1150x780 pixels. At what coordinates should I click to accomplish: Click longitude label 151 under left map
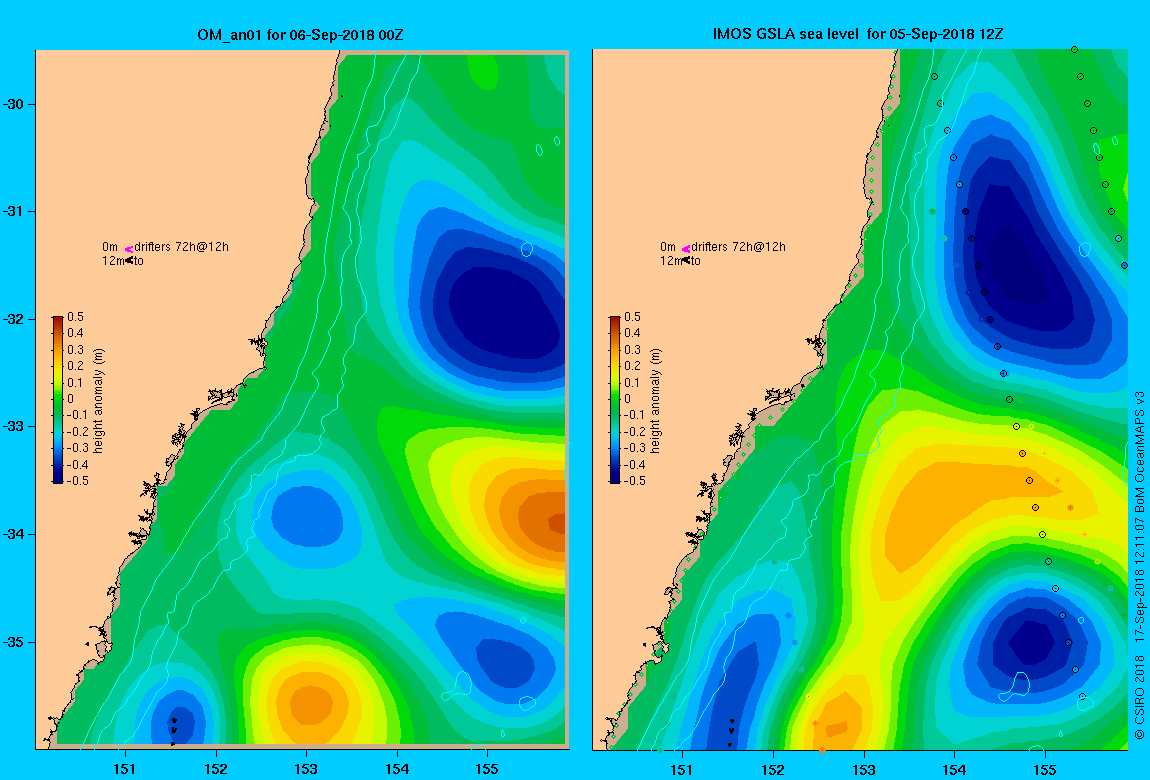click(125, 769)
